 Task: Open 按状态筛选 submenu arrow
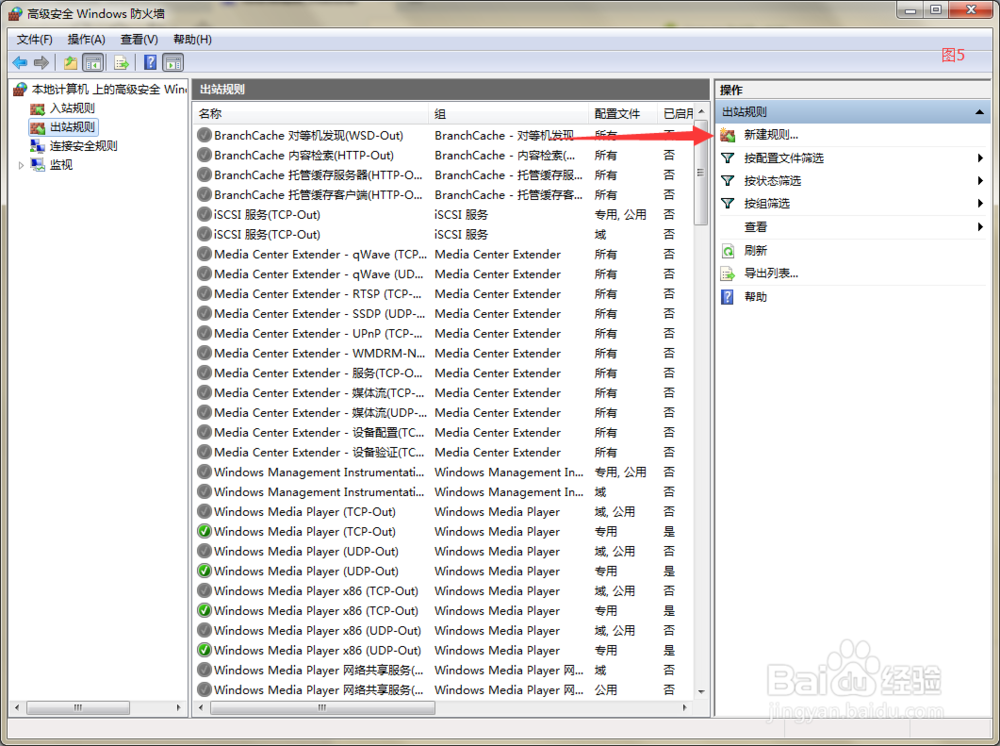click(980, 180)
